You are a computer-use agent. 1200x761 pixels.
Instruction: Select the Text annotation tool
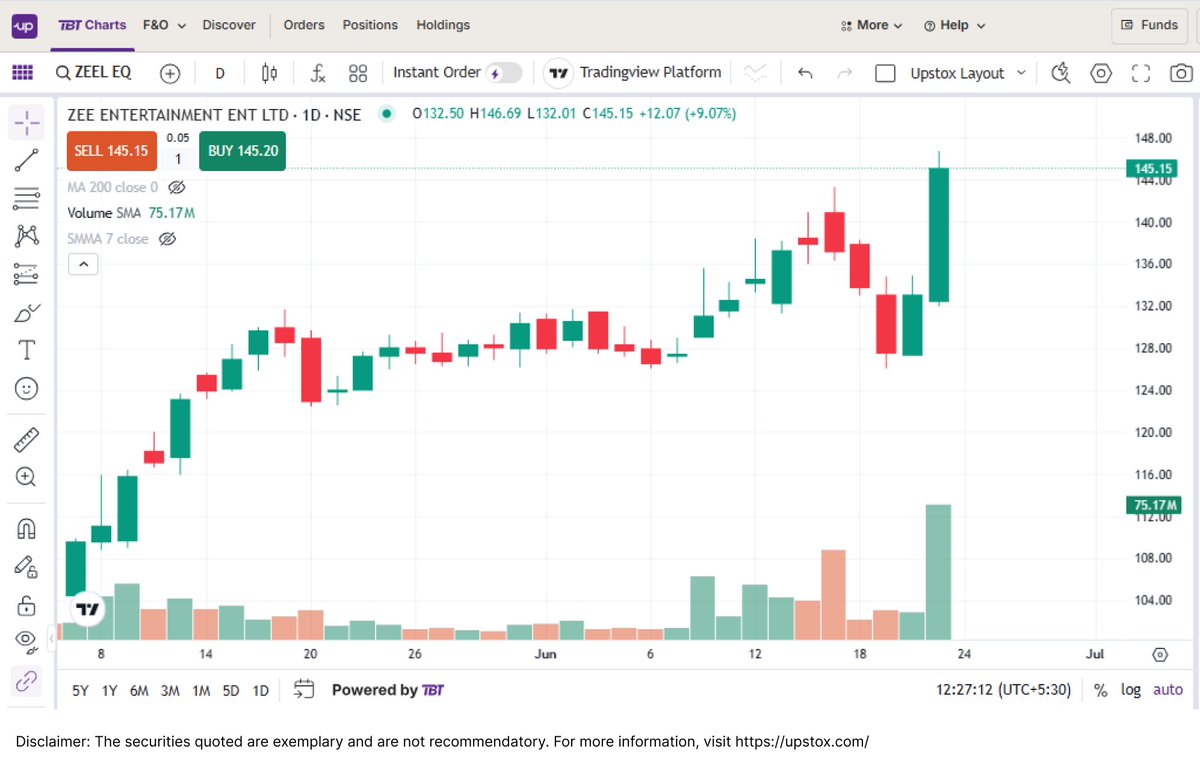click(27, 350)
